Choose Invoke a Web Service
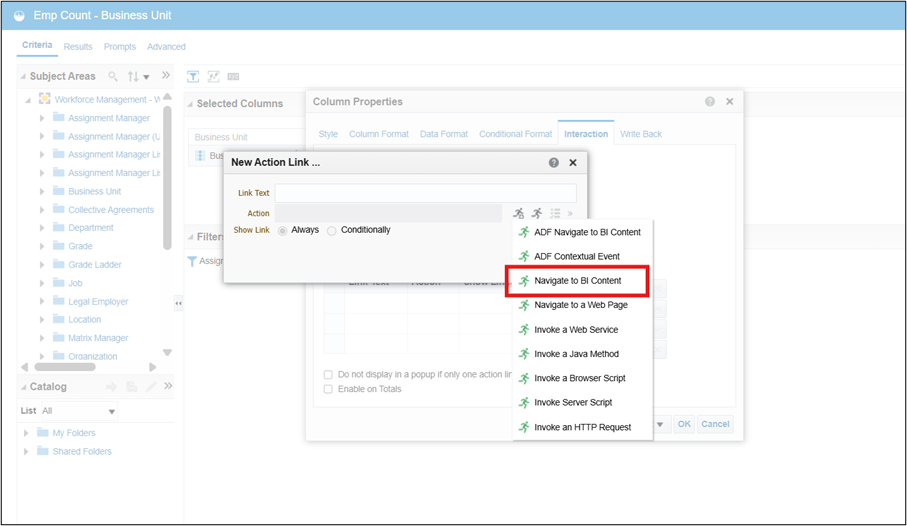This screenshot has height=526, width=907. [x=575, y=329]
